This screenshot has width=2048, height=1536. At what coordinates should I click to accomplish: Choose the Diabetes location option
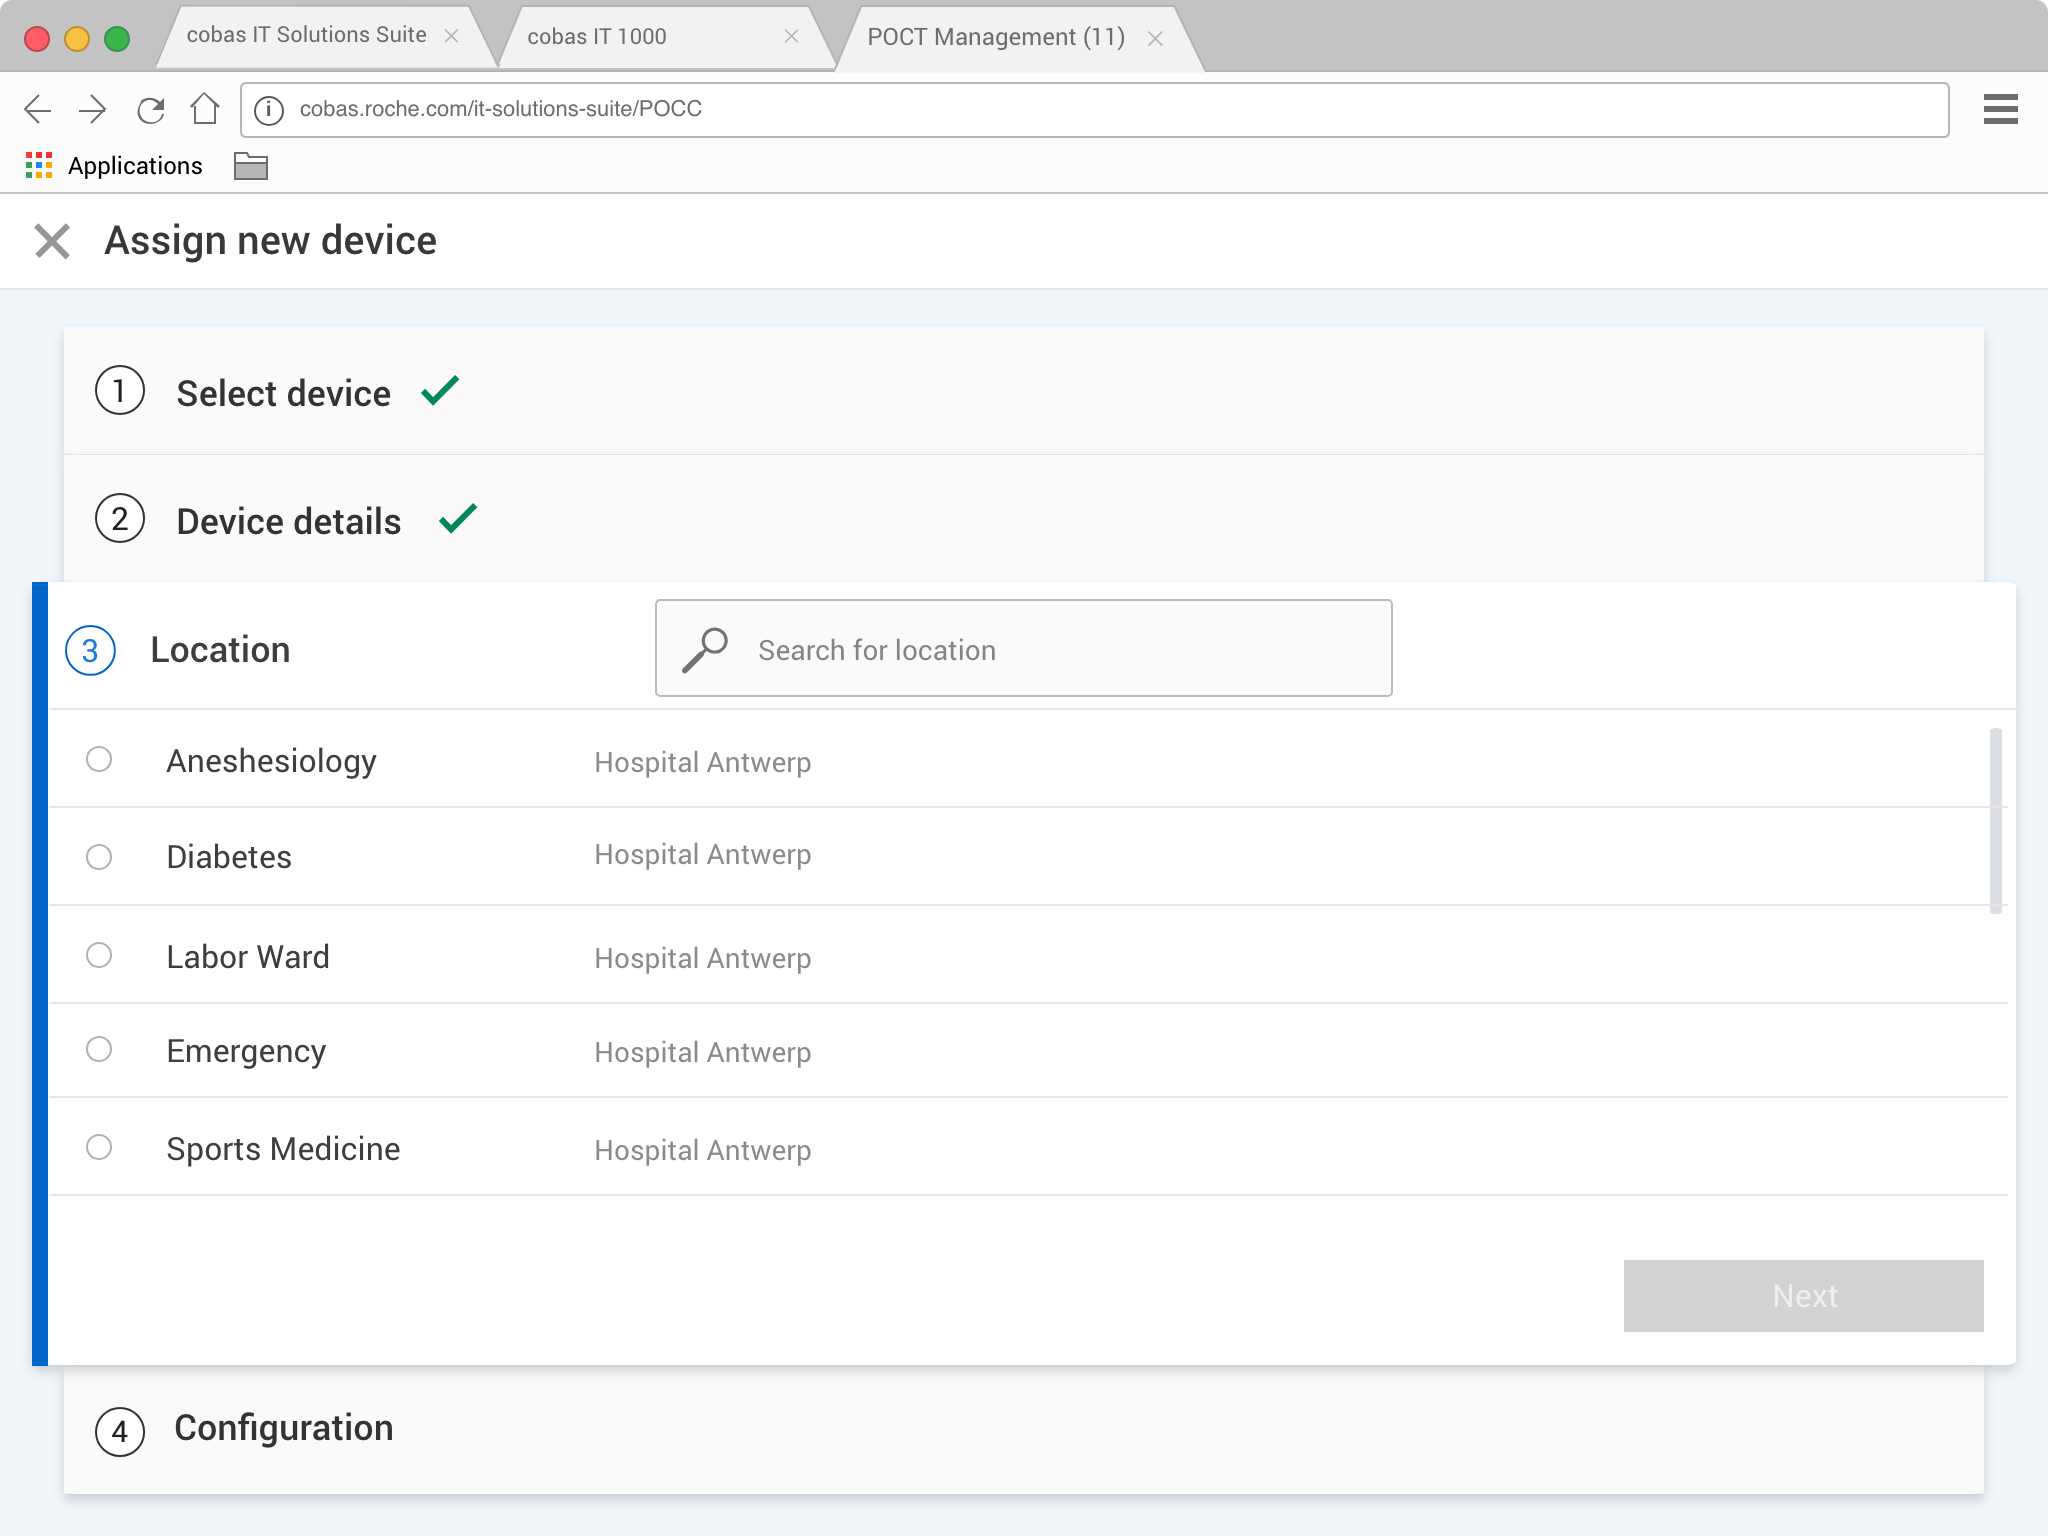click(x=99, y=857)
